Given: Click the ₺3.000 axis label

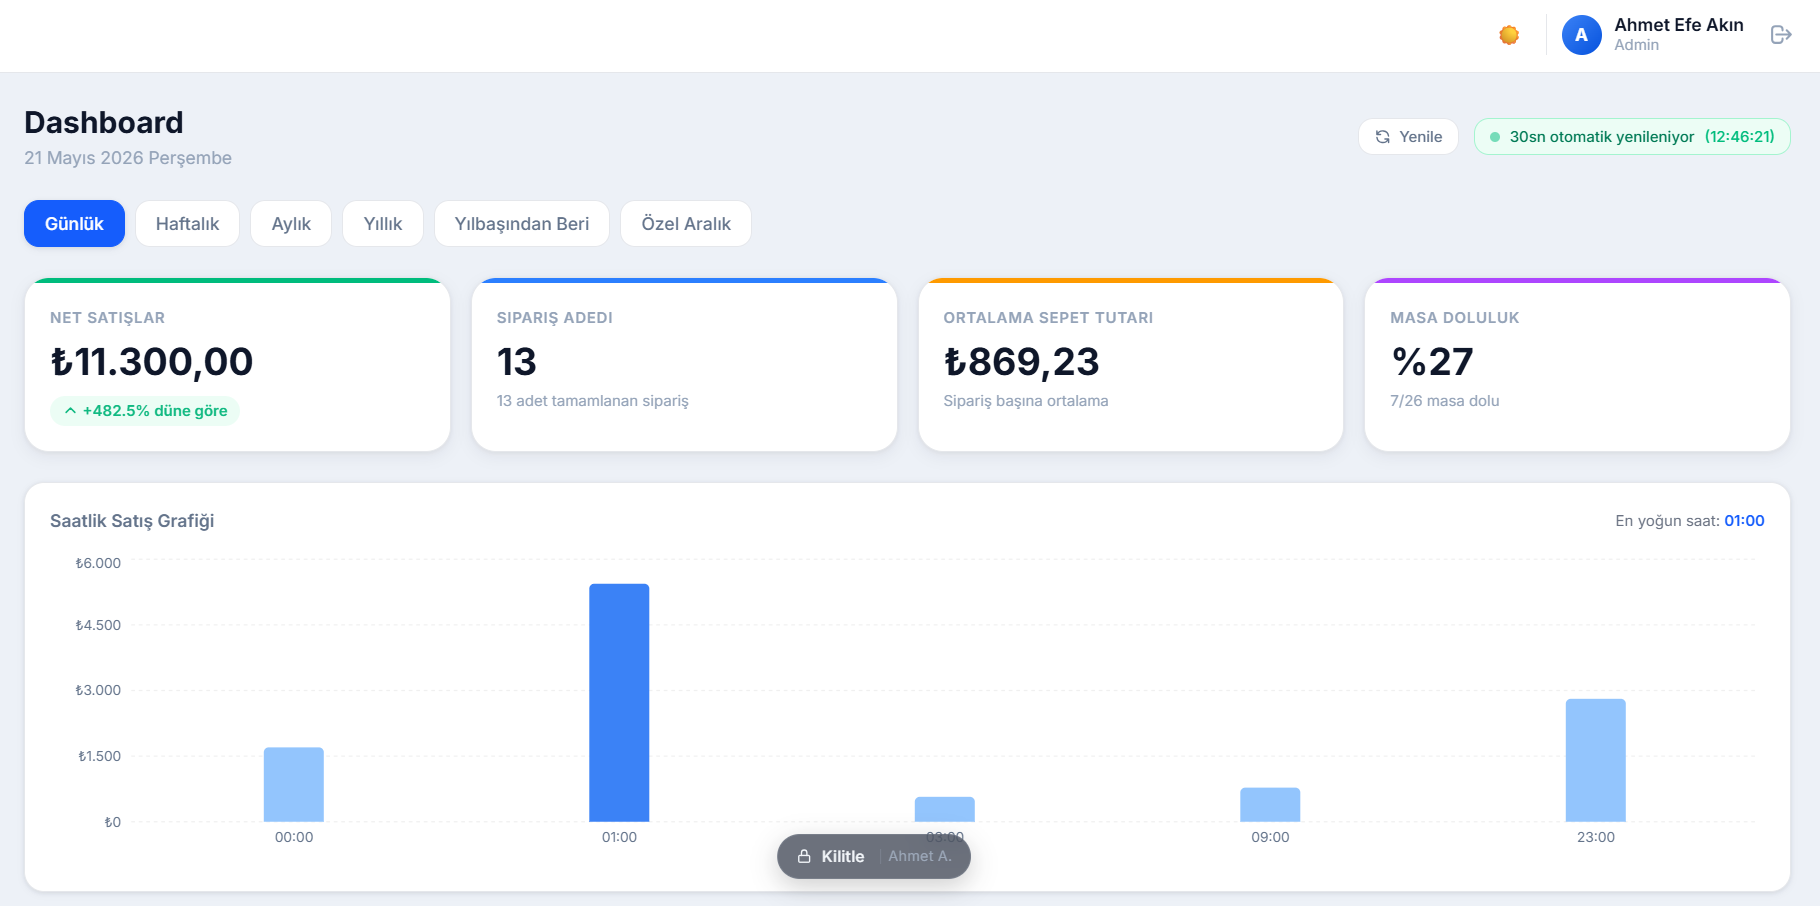Looking at the screenshot, I should click(x=98, y=690).
